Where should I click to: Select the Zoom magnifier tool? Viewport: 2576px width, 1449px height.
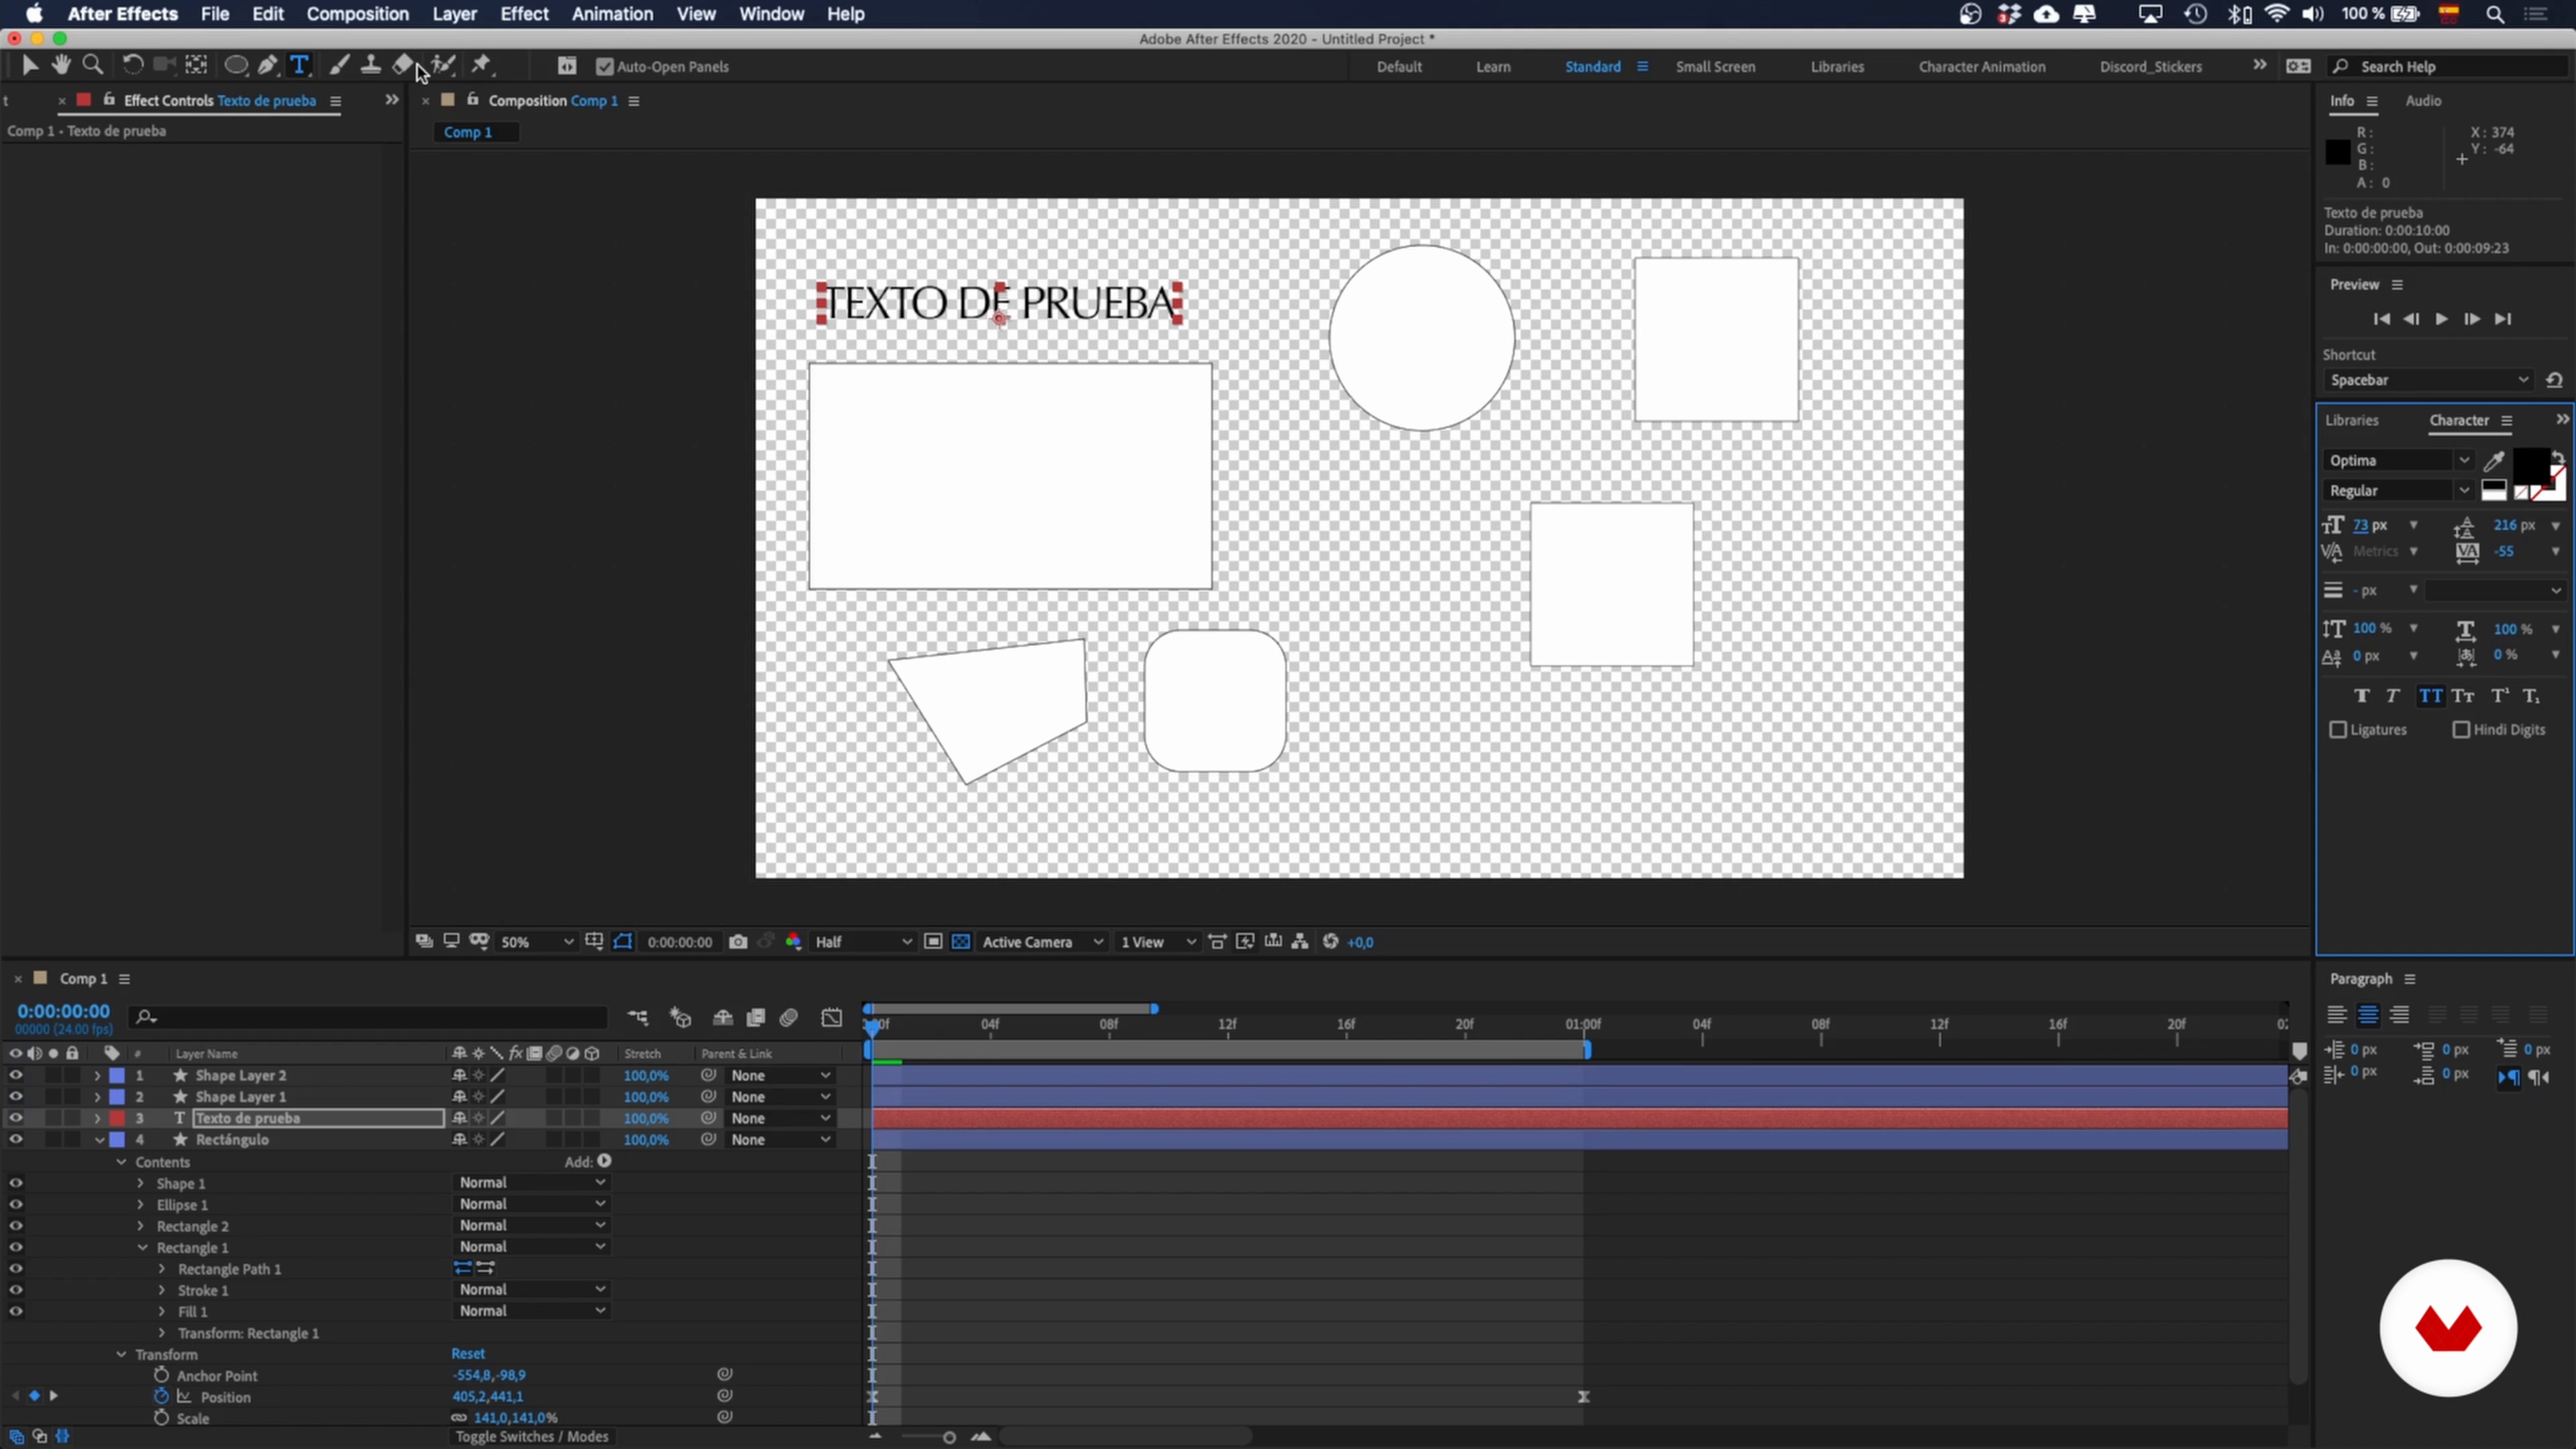93,66
